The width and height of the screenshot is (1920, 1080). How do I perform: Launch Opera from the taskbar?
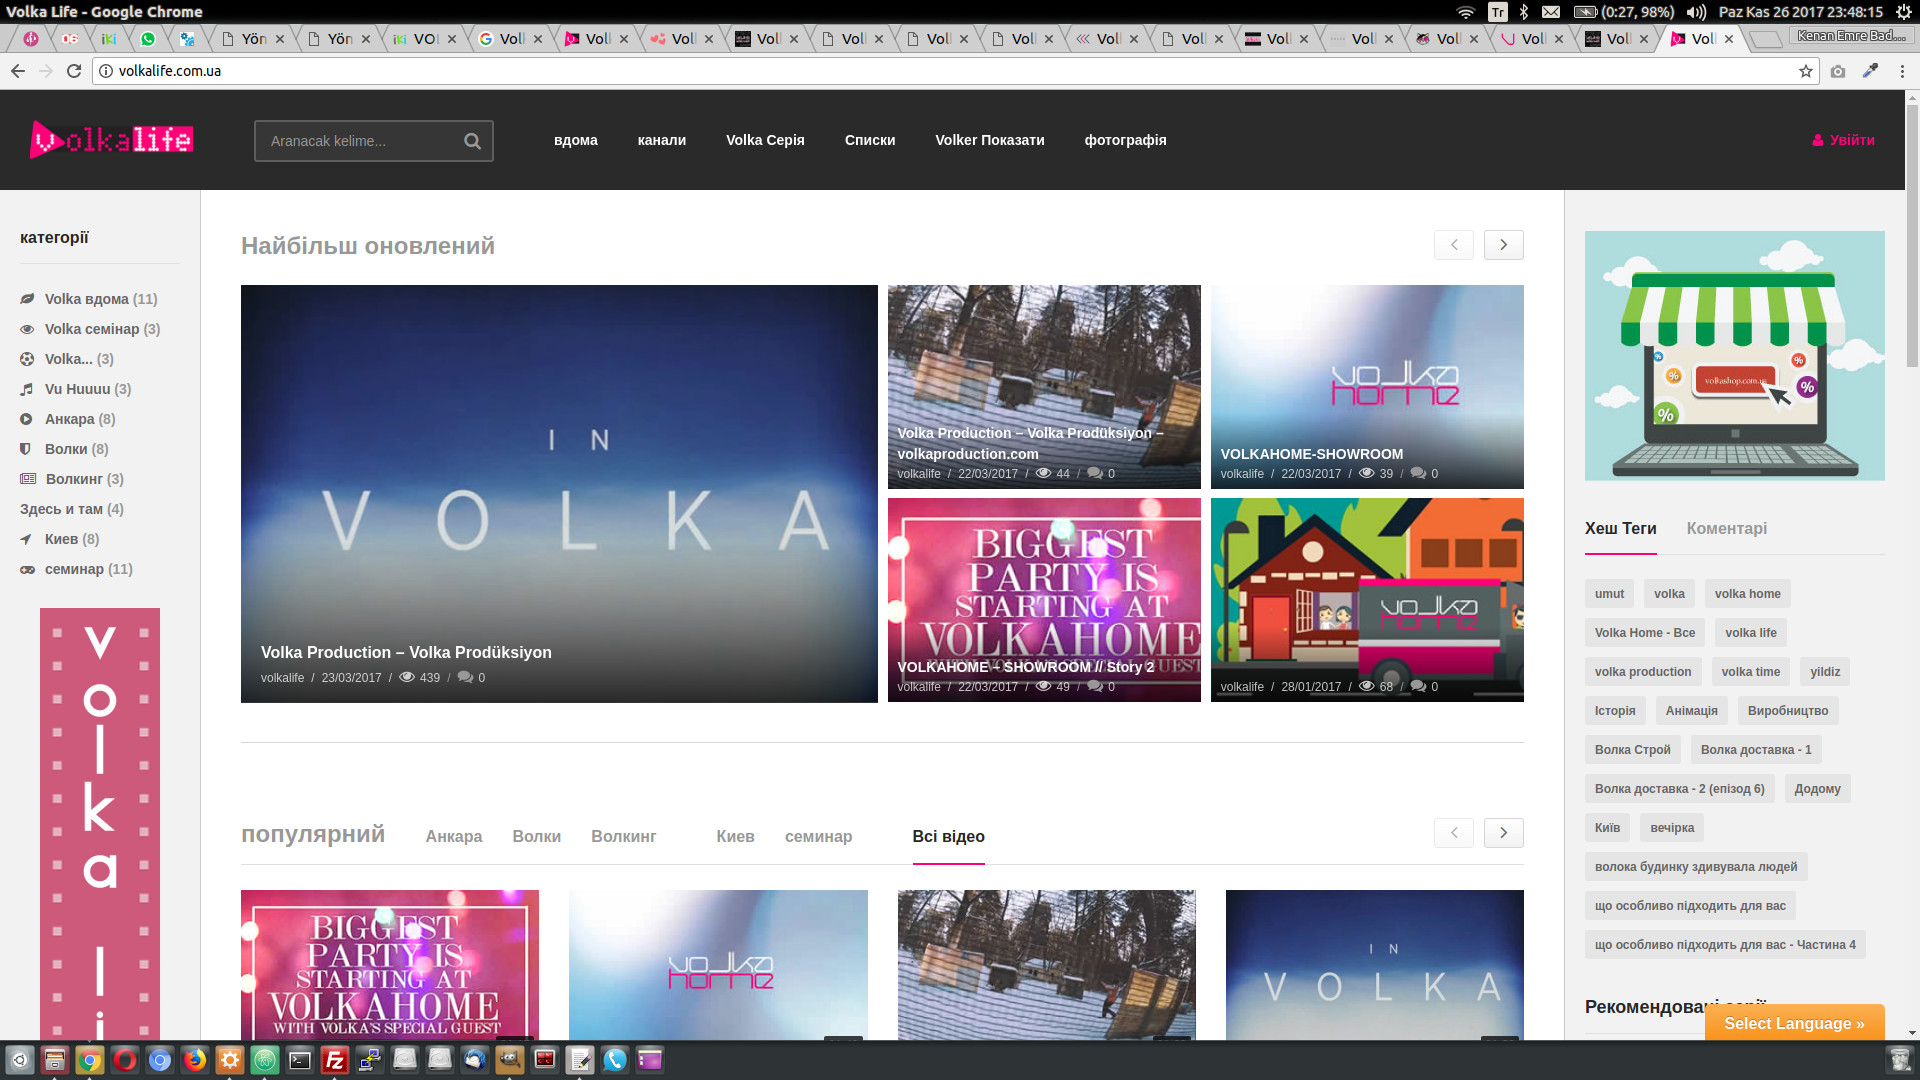point(125,1059)
